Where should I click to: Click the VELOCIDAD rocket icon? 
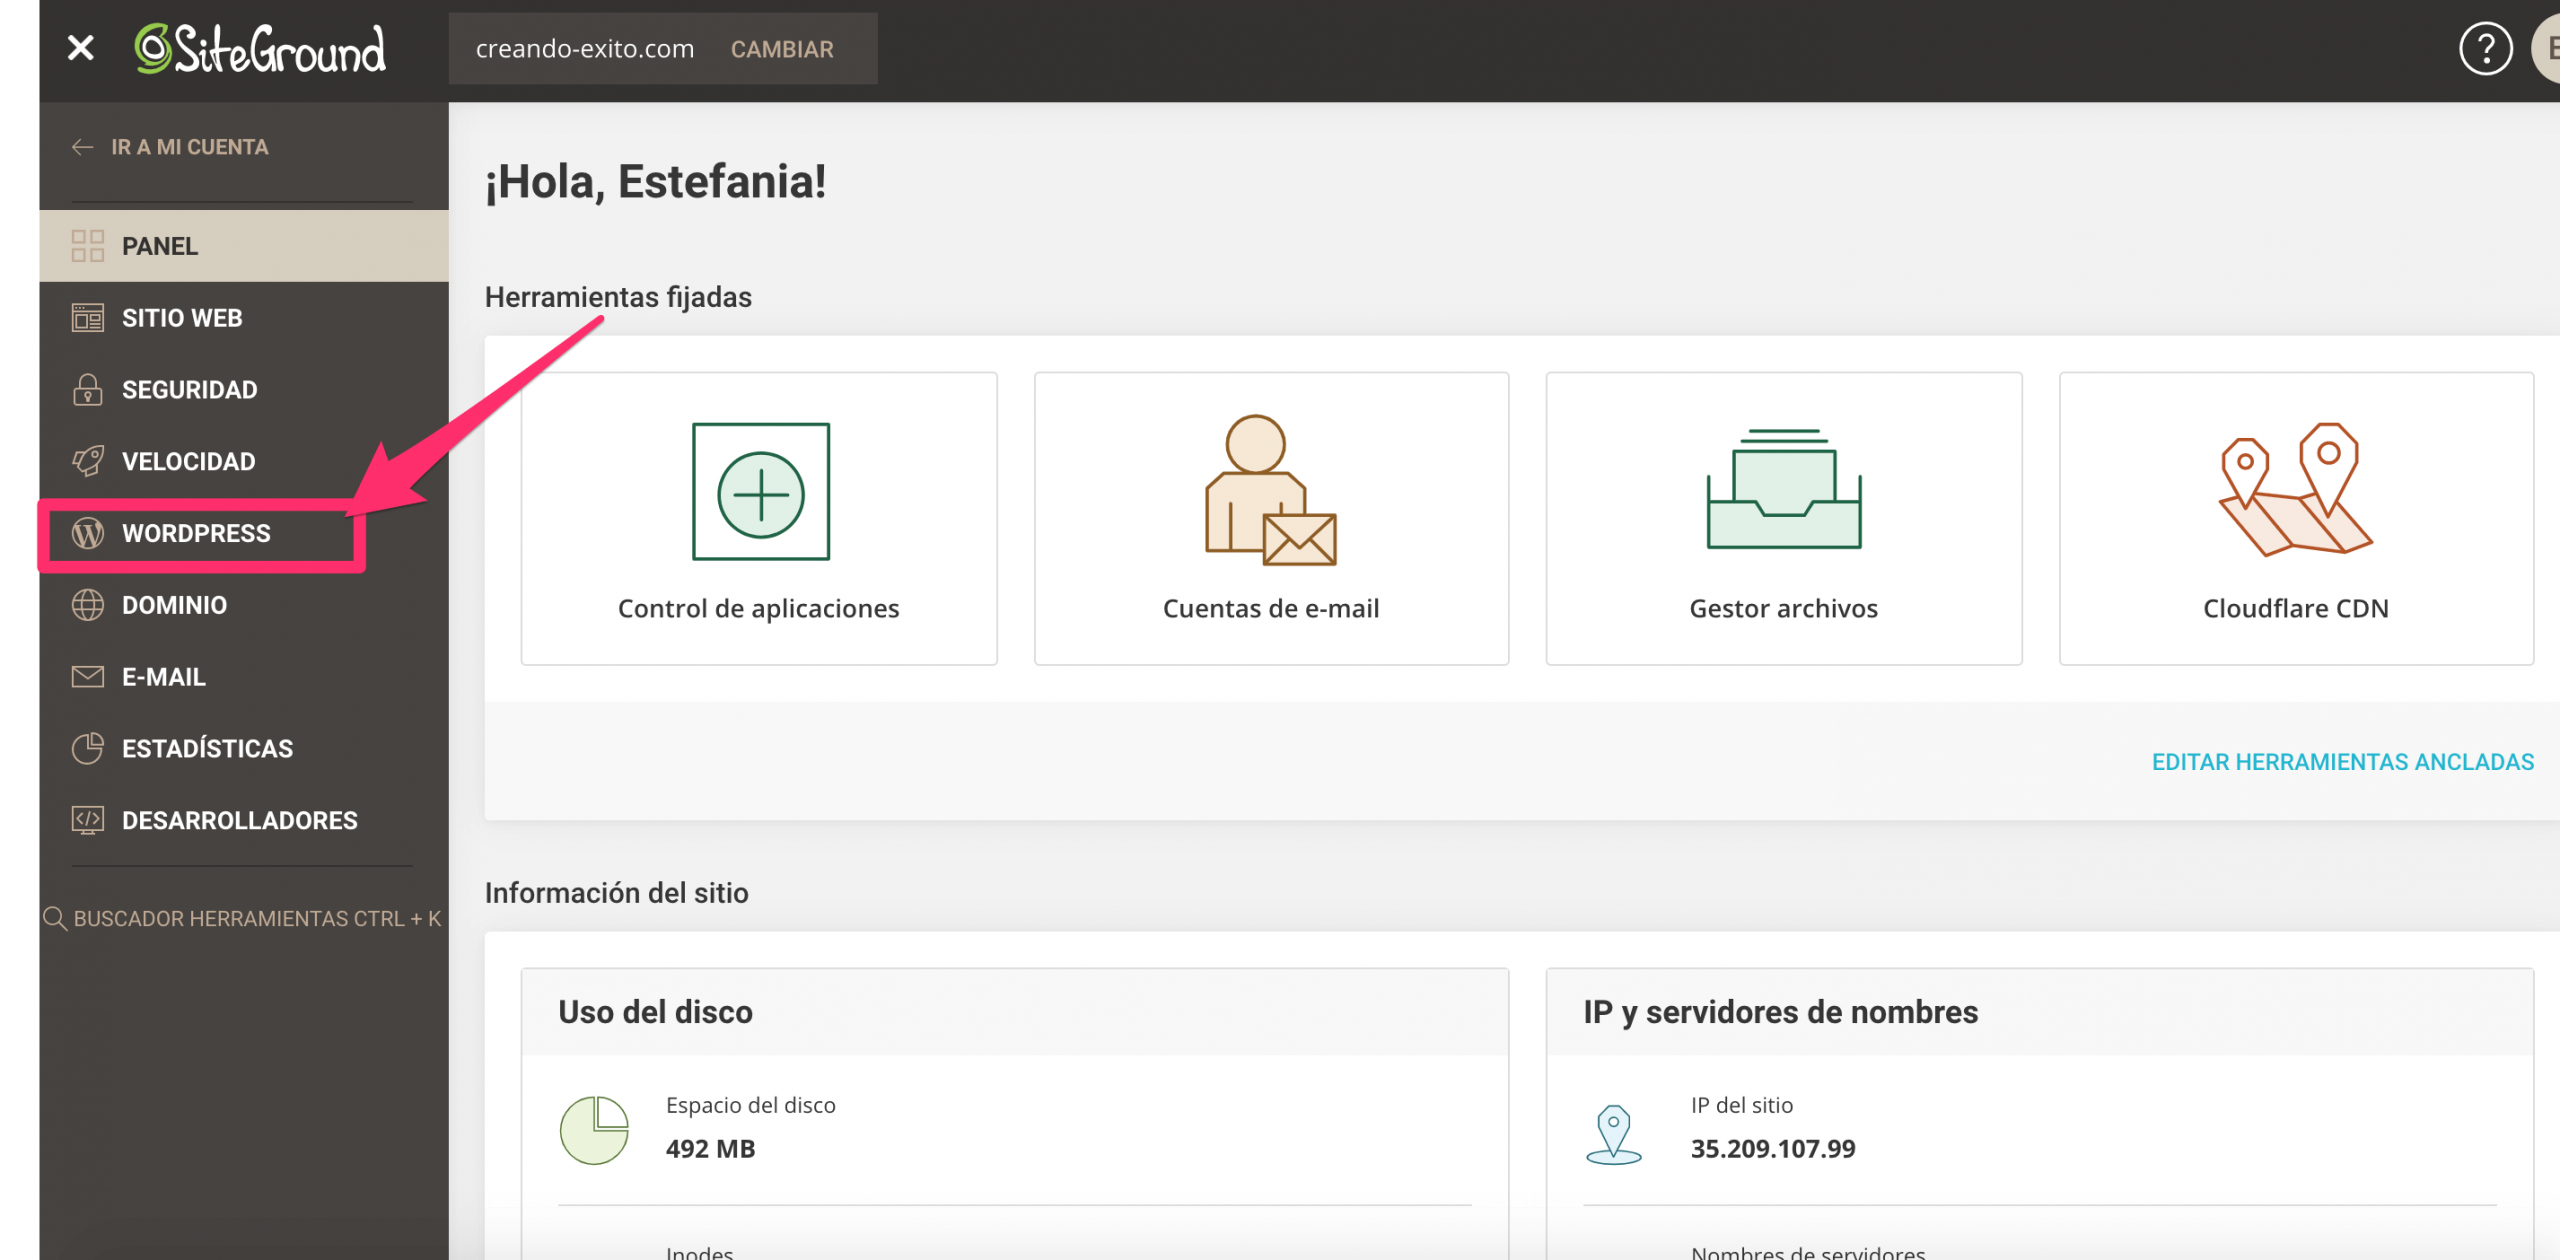coord(88,461)
